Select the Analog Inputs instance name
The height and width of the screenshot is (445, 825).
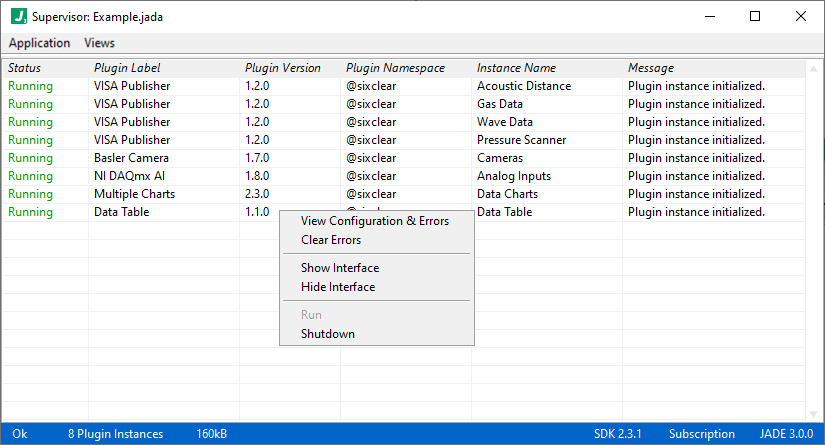pos(514,176)
